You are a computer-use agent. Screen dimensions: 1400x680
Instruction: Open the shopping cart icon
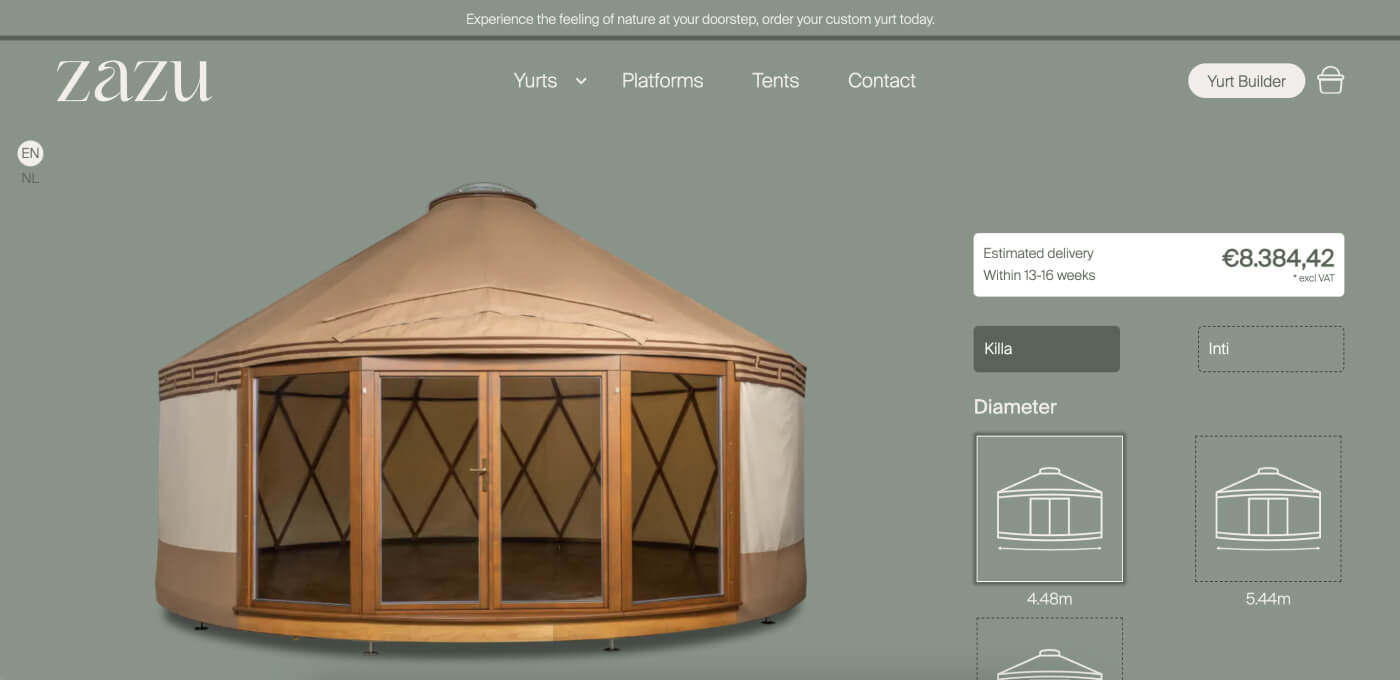(x=1331, y=79)
